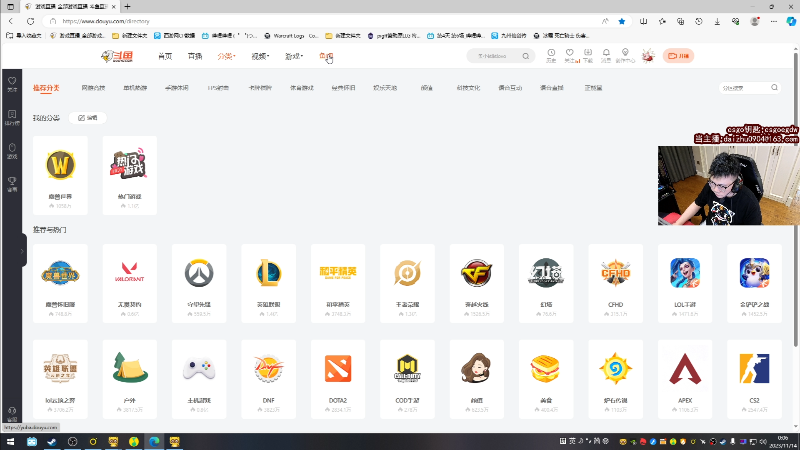This screenshot has height=450, width=800.
Task: Open the user avatar in the header
Action: (x=648, y=56)
